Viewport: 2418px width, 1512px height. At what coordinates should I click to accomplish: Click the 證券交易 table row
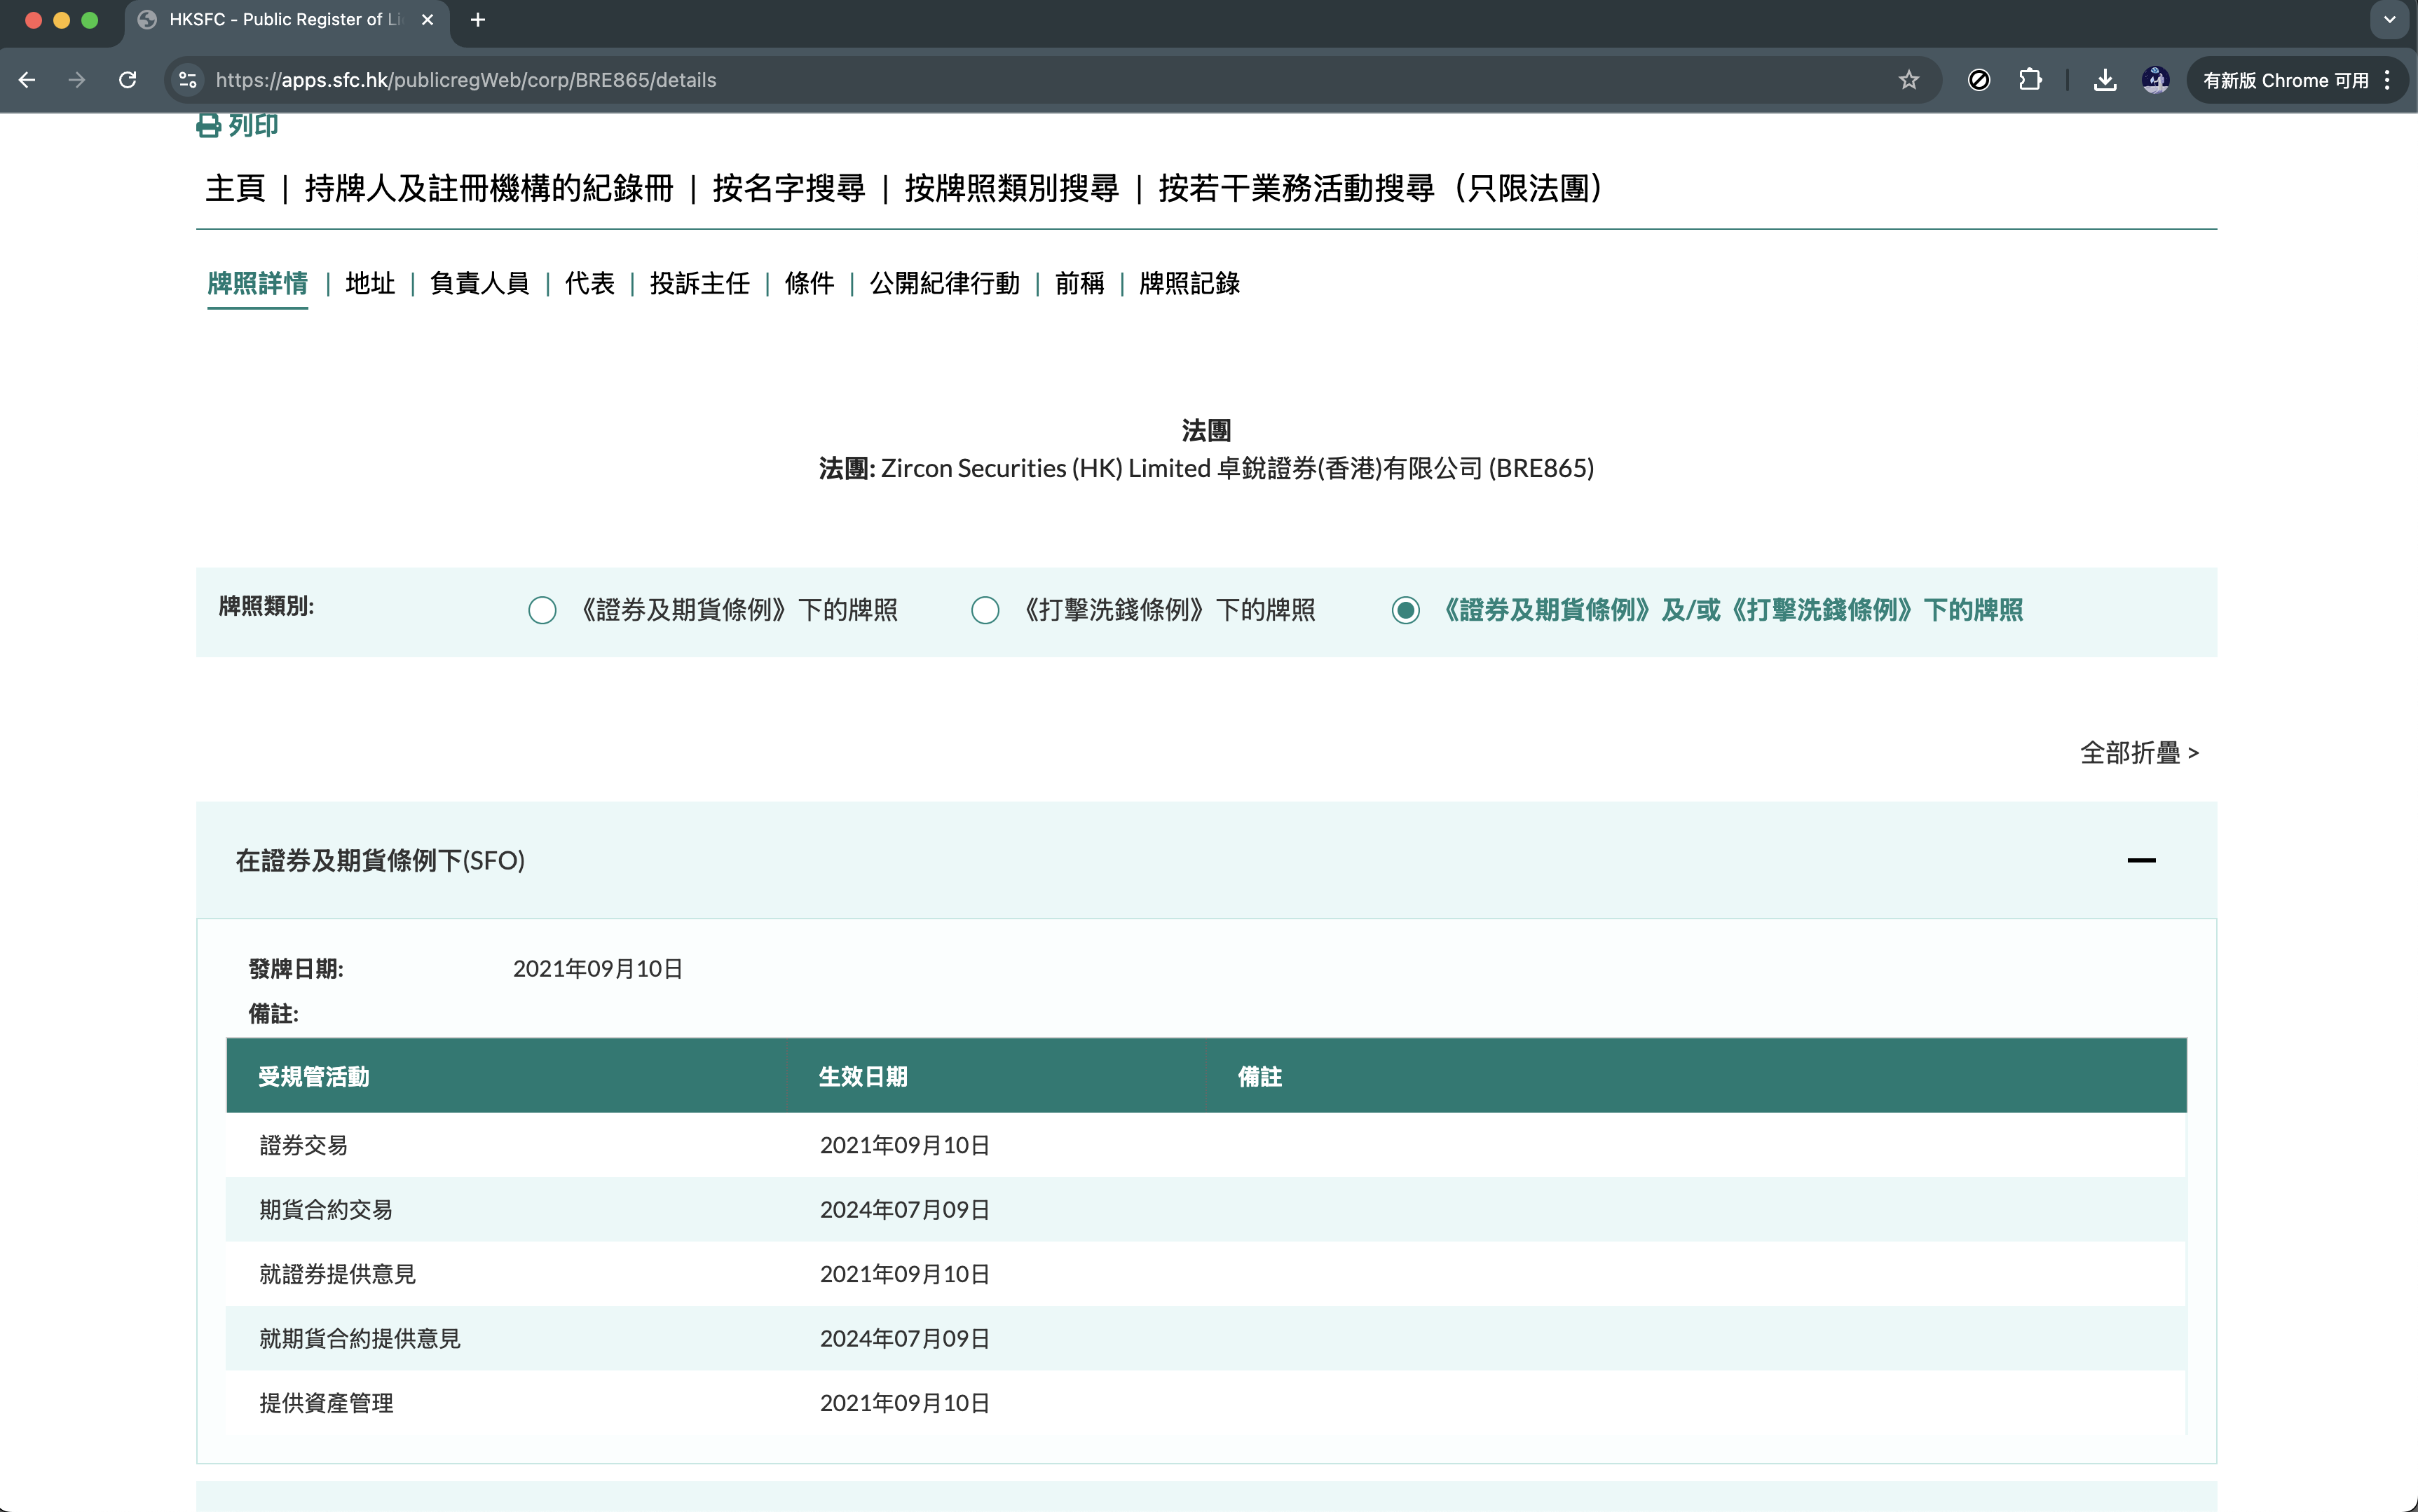coord(1206,1146)
